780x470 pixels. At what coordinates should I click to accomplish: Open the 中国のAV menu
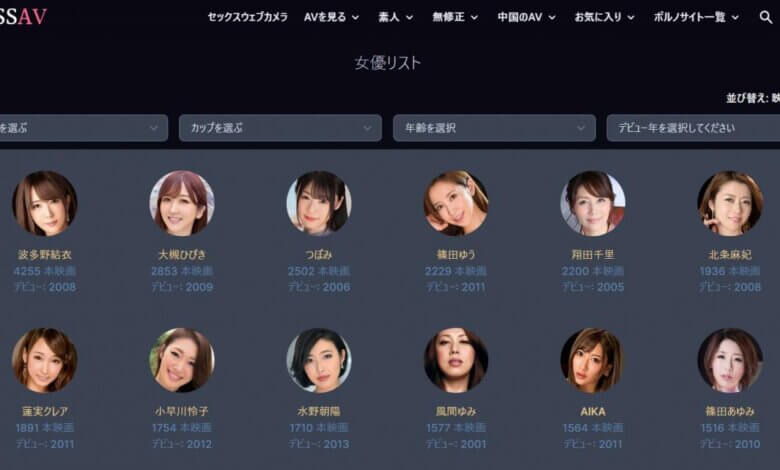(x=526, y=17)
